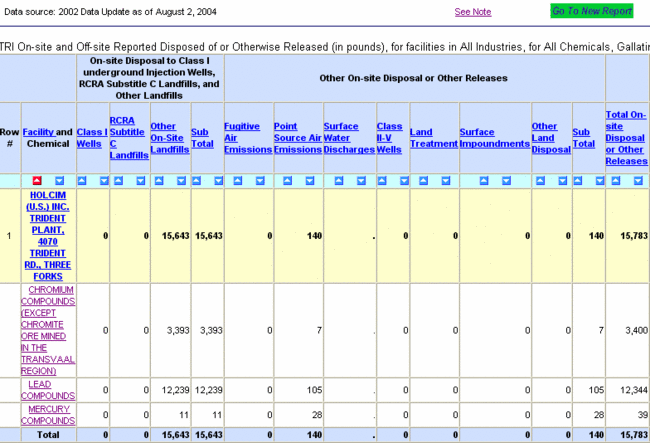Image resolution: width=650 pixels, height=443 pixels.
Task: Click the Class II-V Wells column header
Action: click(x=389, y=137)
